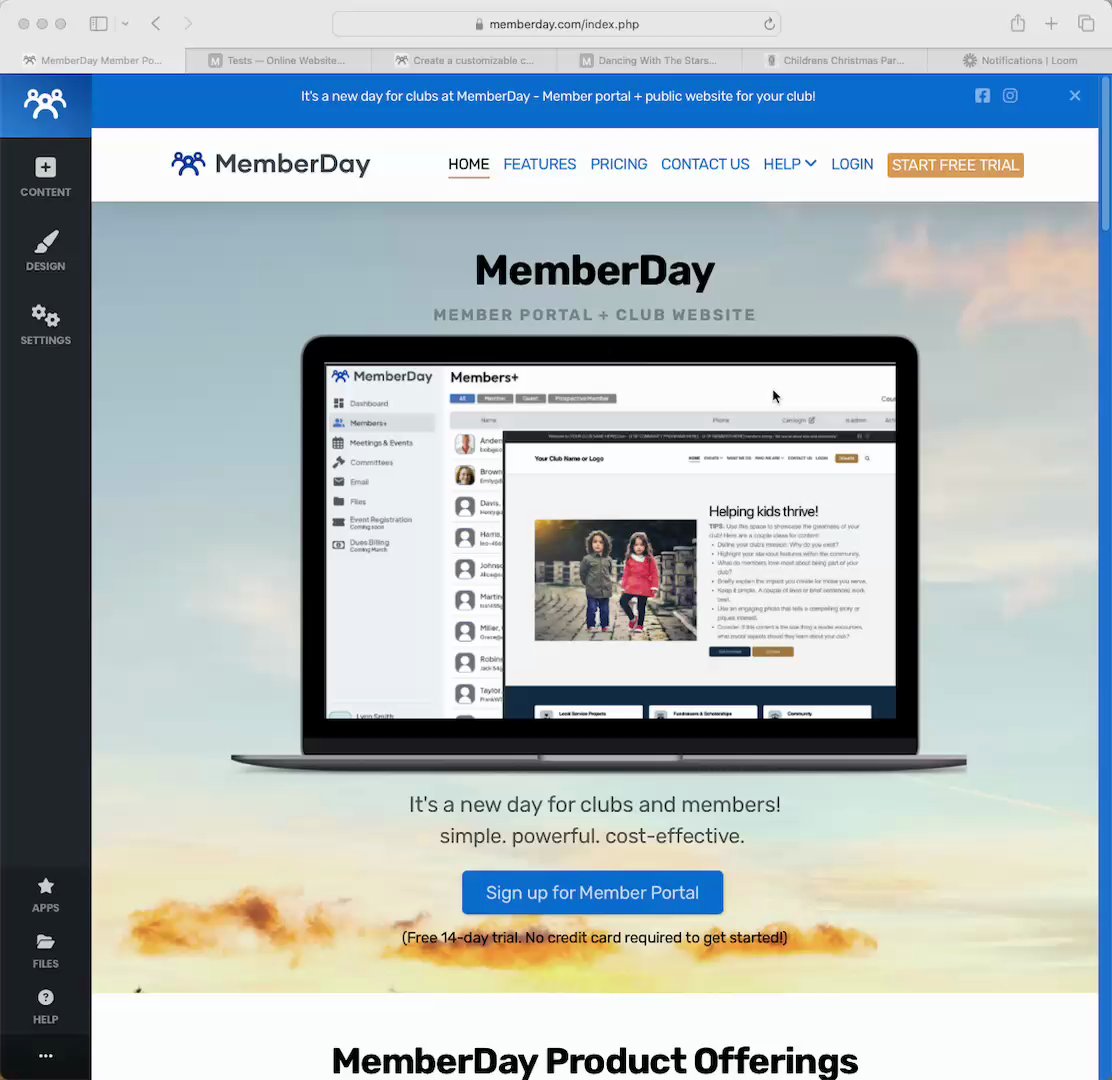Image resolution: width=1112 pixels, height=1080 pixels.
Task: Switch to Childrens Christmas Party tab
Action: (835, 60)
